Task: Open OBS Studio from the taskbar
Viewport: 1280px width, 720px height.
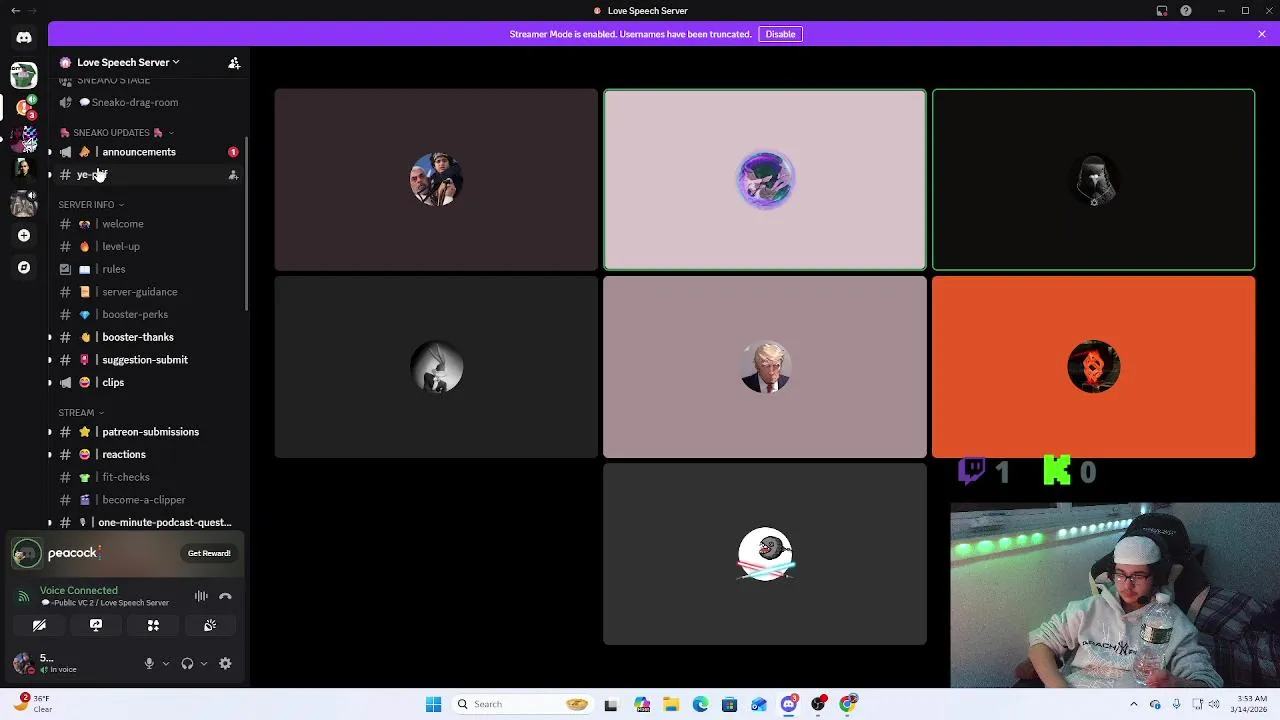Action: pyautogui.click(x=818, y=704)
